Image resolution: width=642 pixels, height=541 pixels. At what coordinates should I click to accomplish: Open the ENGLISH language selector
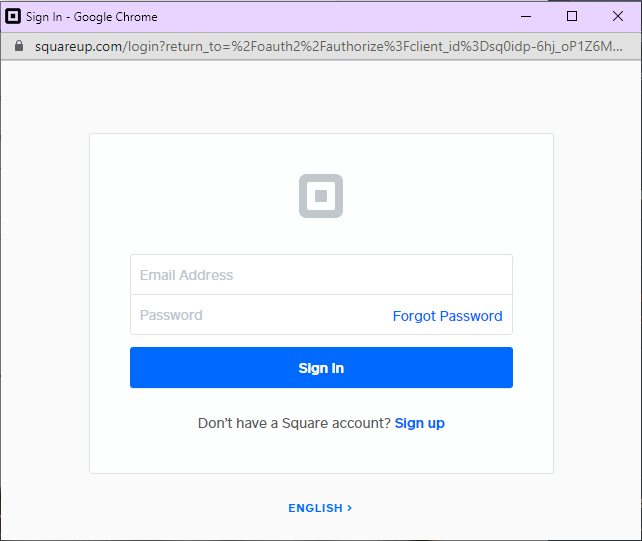point(316,508)
